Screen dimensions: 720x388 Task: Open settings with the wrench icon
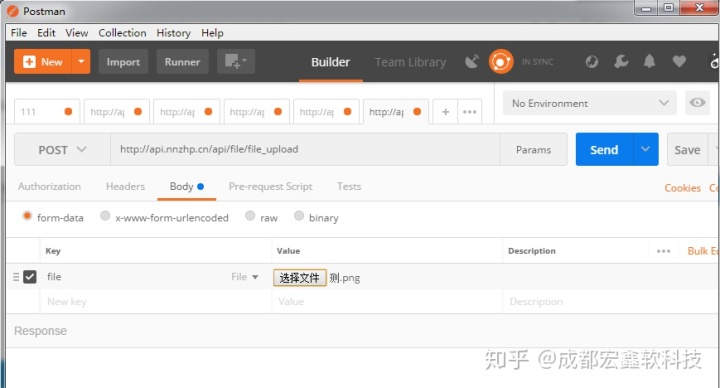point(621,62)
